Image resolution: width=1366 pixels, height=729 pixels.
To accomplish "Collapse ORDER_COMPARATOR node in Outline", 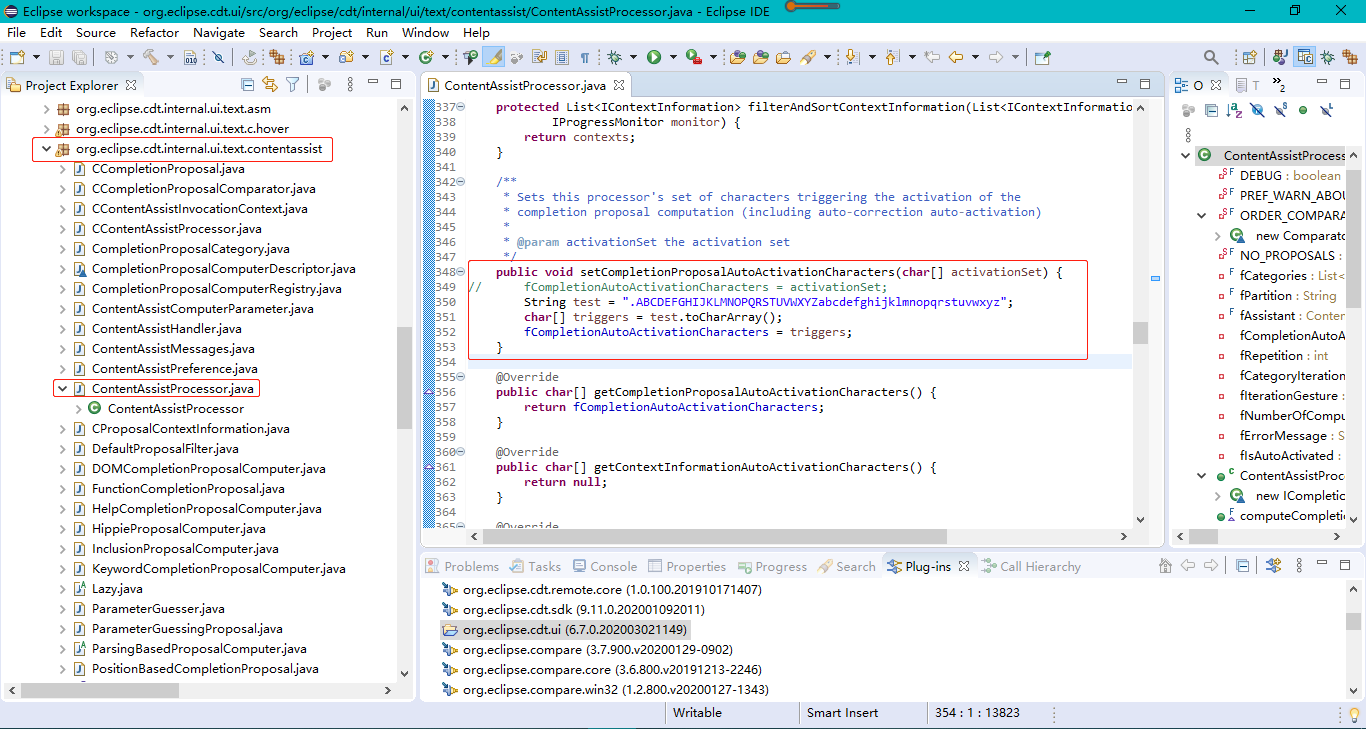I will (x=1203, y=215).
